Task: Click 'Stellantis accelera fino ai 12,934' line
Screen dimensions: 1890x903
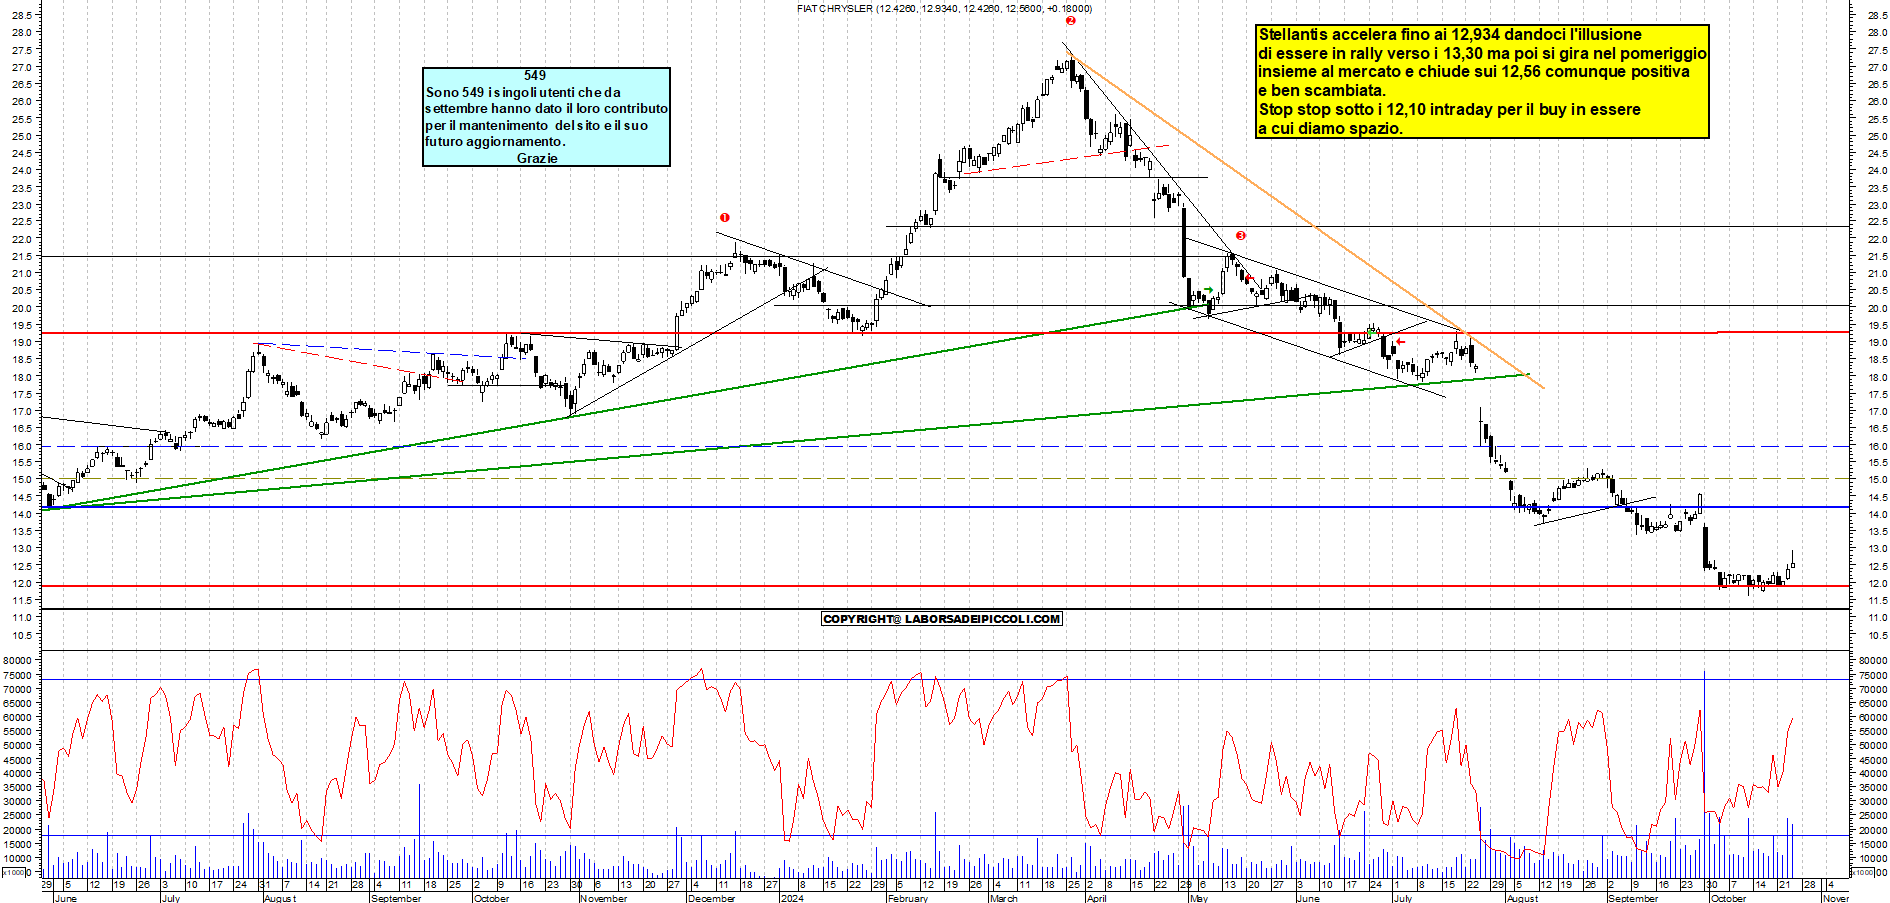Action: pyautogui.click(x=1450, y=35)
